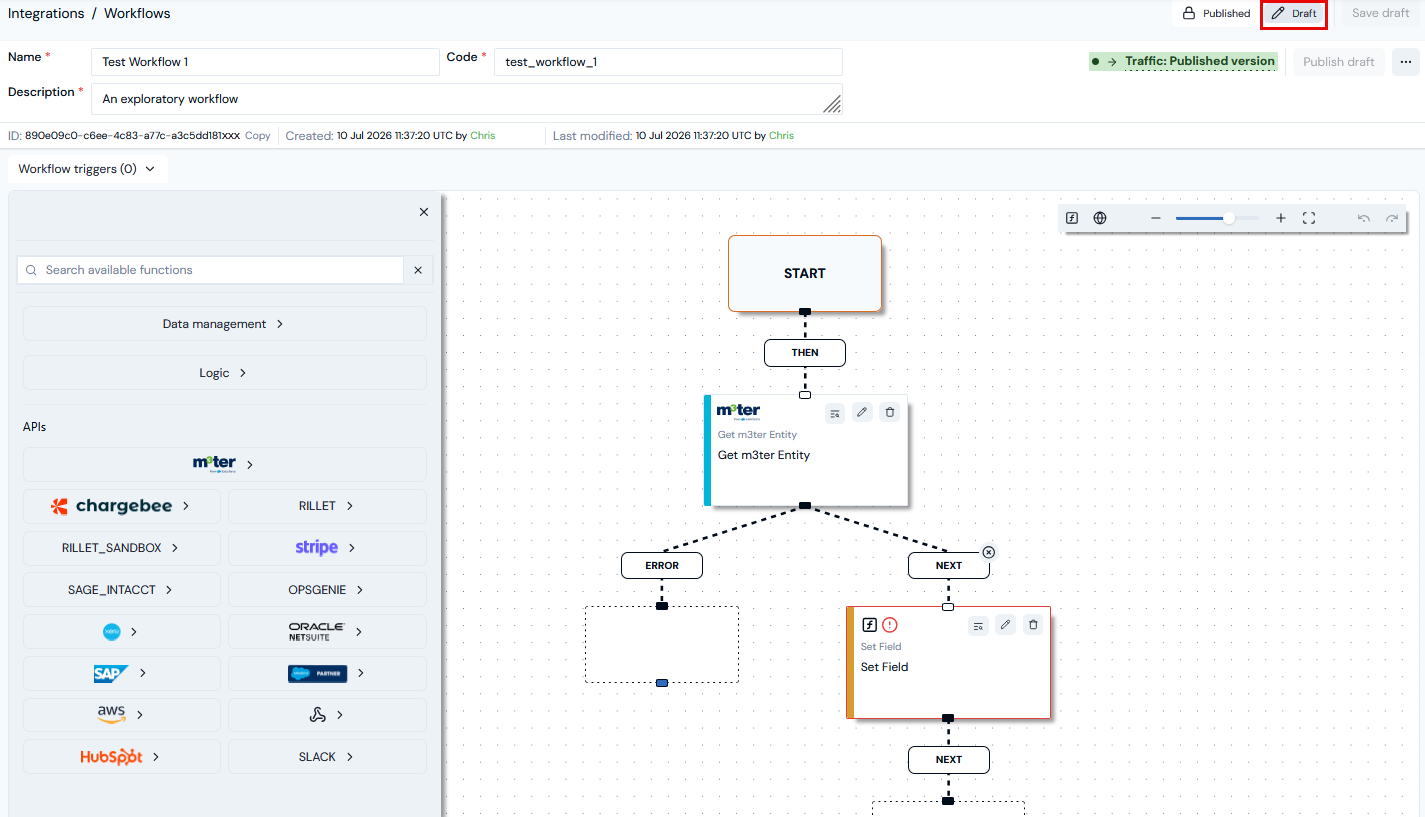Expand the Chargebee API functions
The height and width of the screenshot is (817, 1425).
pos(123,506)
